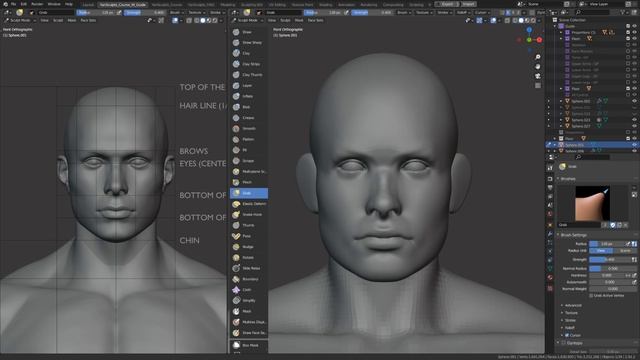The width and height of the screenshot is (640, 360).
Task: Adjust the Normal Radius slider
Action: click(x=613, y=269)
